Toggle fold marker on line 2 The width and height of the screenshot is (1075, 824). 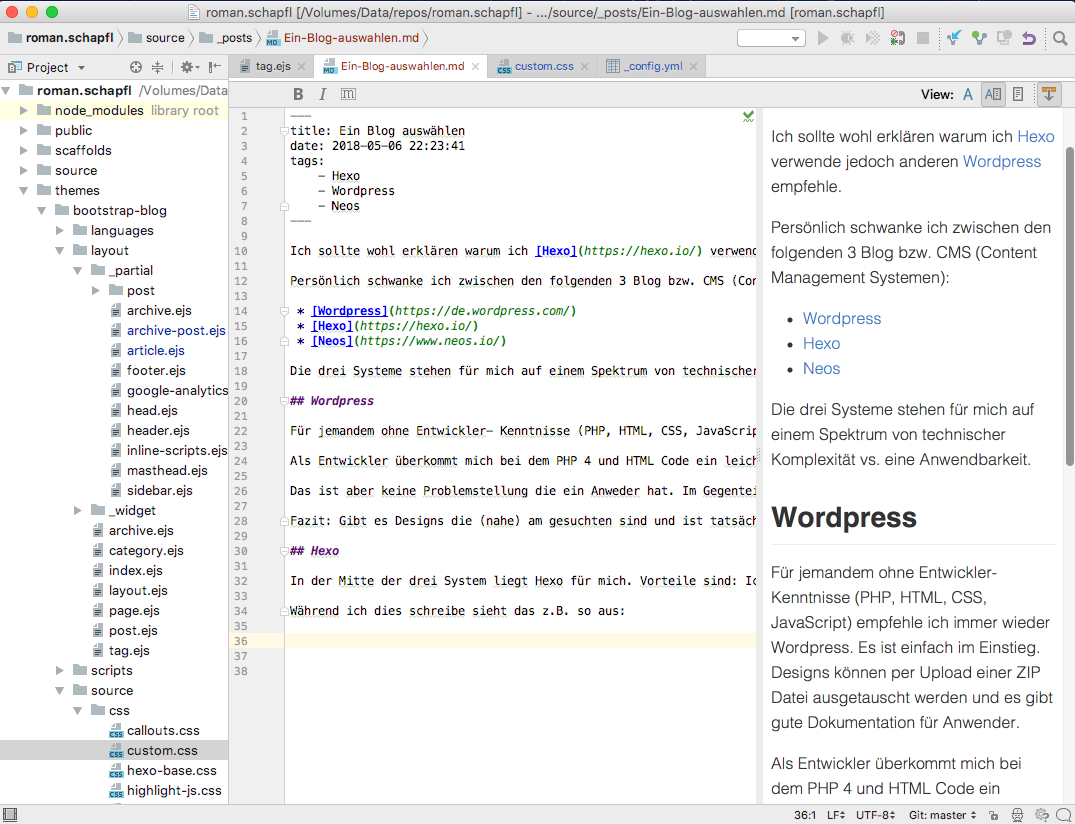tap(284, 131)
